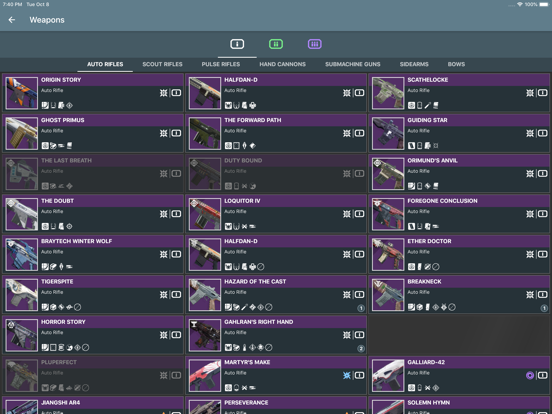This screenshot has width=552, height=414.
Task: Select The Last Breath weapon name
Action: [66, 161]
